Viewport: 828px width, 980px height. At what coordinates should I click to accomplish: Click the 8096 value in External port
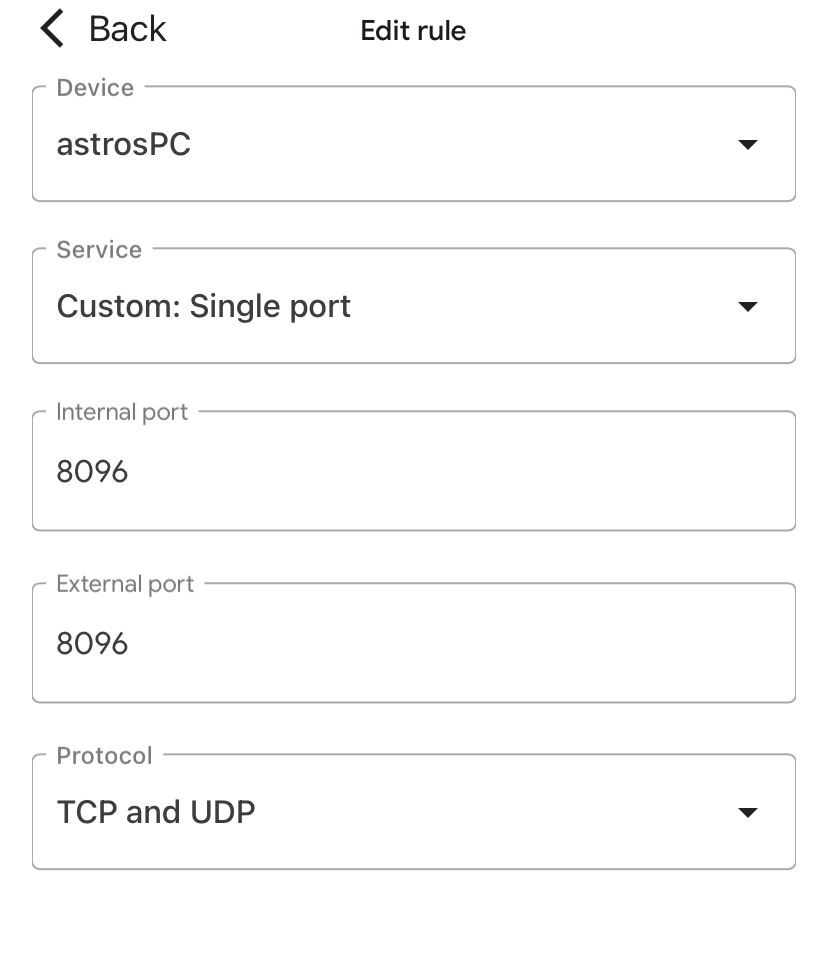[92, 644]
